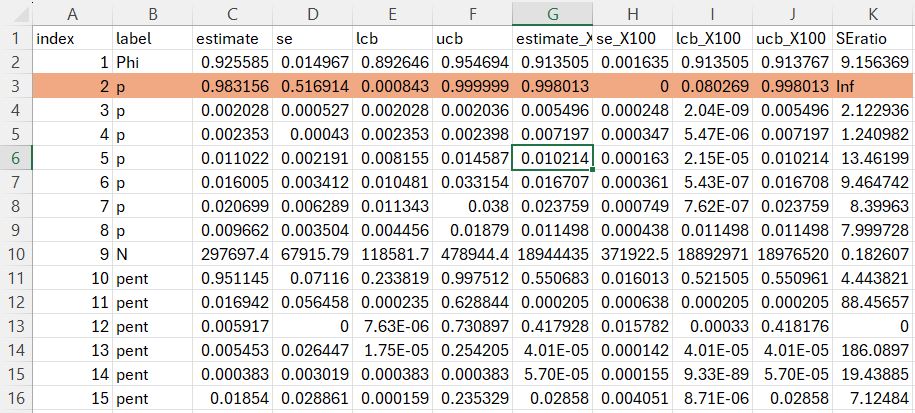Click cell containing 0.550683
The width and height of the screenshot is (915, 413).
(x=553, y=279)
